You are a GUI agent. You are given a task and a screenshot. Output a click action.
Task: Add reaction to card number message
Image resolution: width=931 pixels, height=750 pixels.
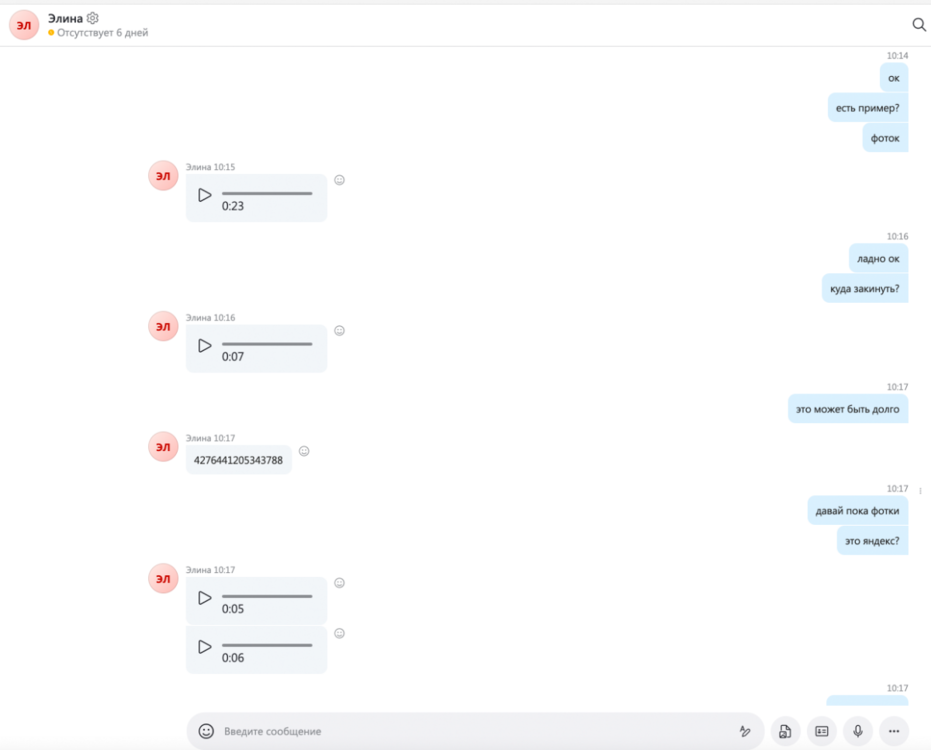pos(304,451)
